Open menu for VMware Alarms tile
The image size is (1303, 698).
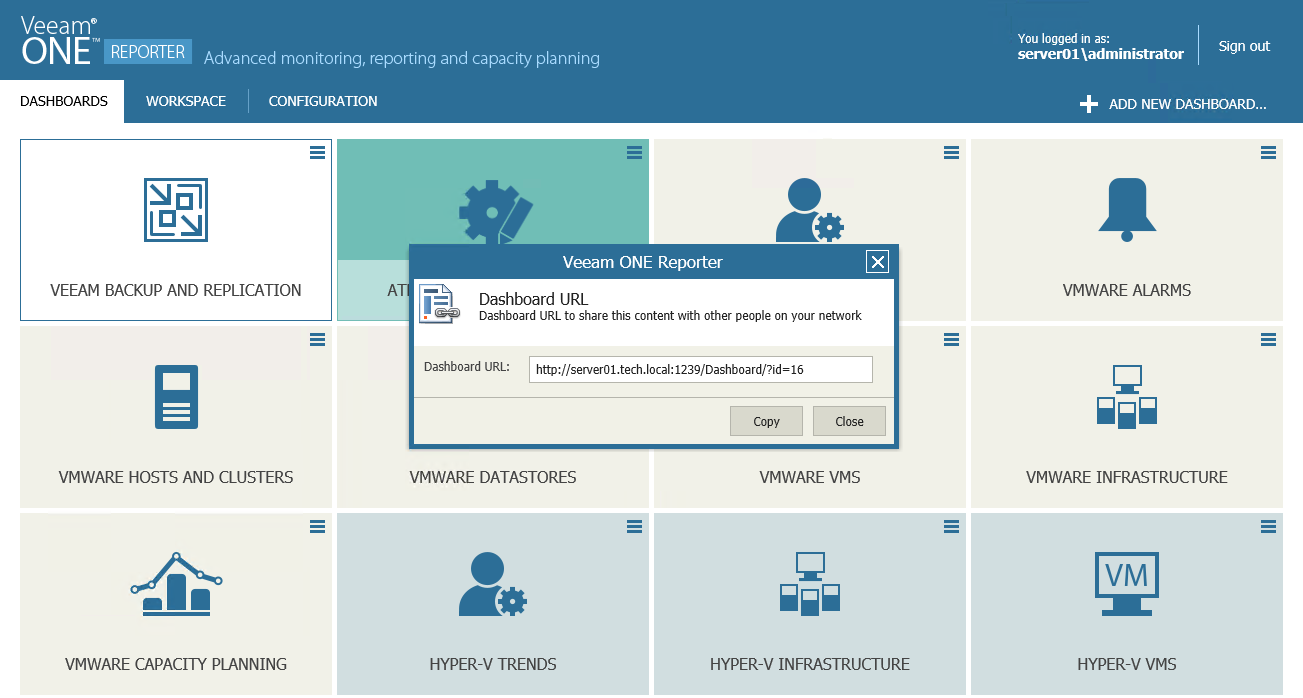(1268, 152)
